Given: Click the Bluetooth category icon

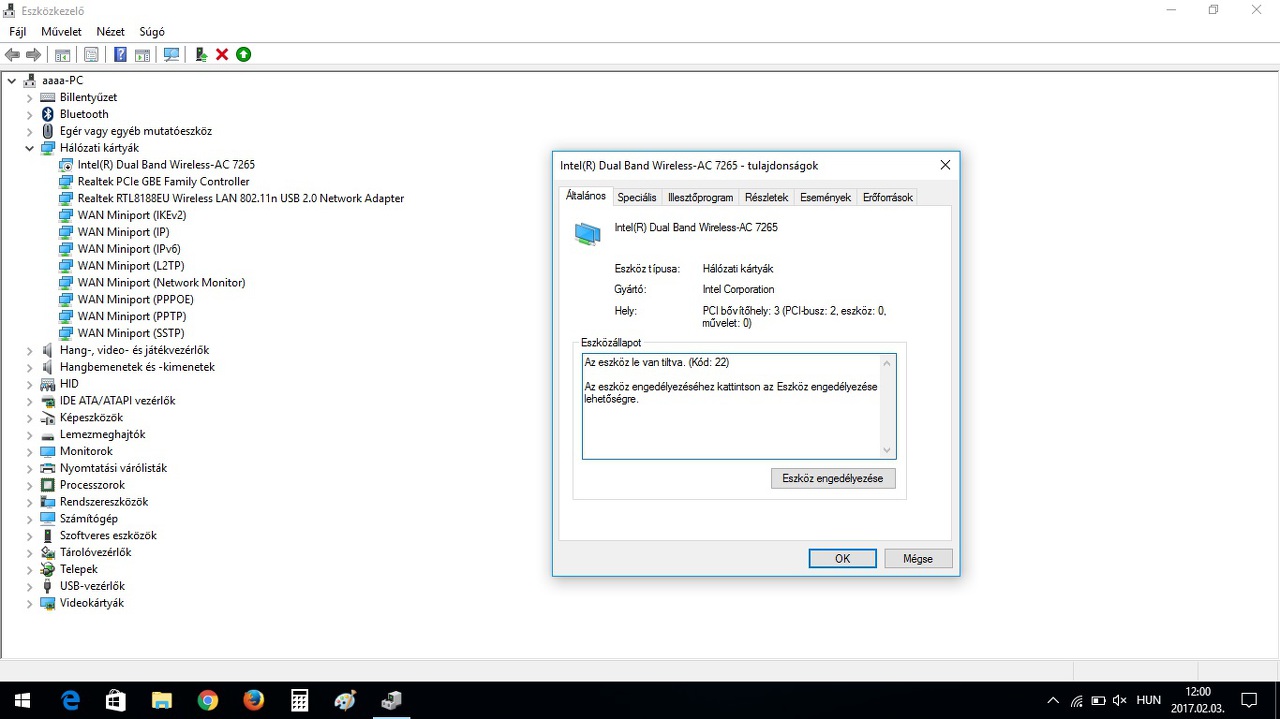Looking at the screenshot, I should pos(47,114).
